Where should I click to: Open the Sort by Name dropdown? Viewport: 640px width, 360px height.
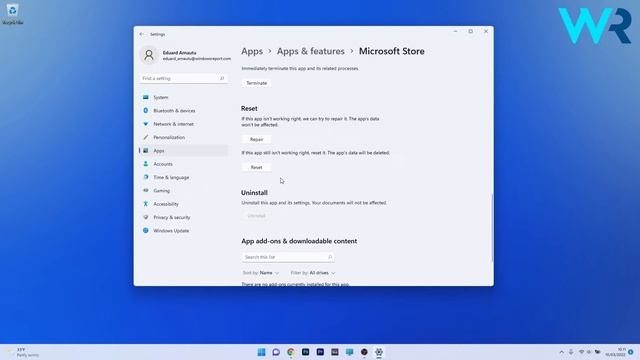pyautogui.click(x=261, y=273)
